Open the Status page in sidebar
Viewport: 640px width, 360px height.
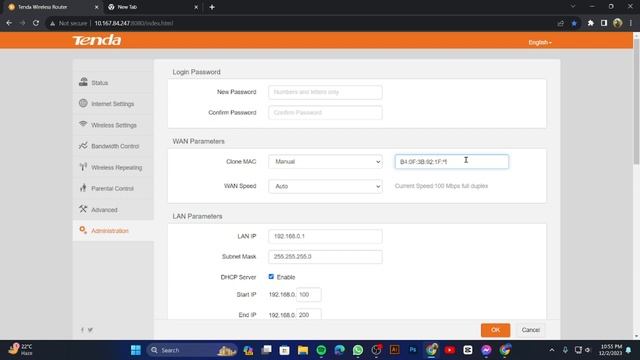click(100, 83)
